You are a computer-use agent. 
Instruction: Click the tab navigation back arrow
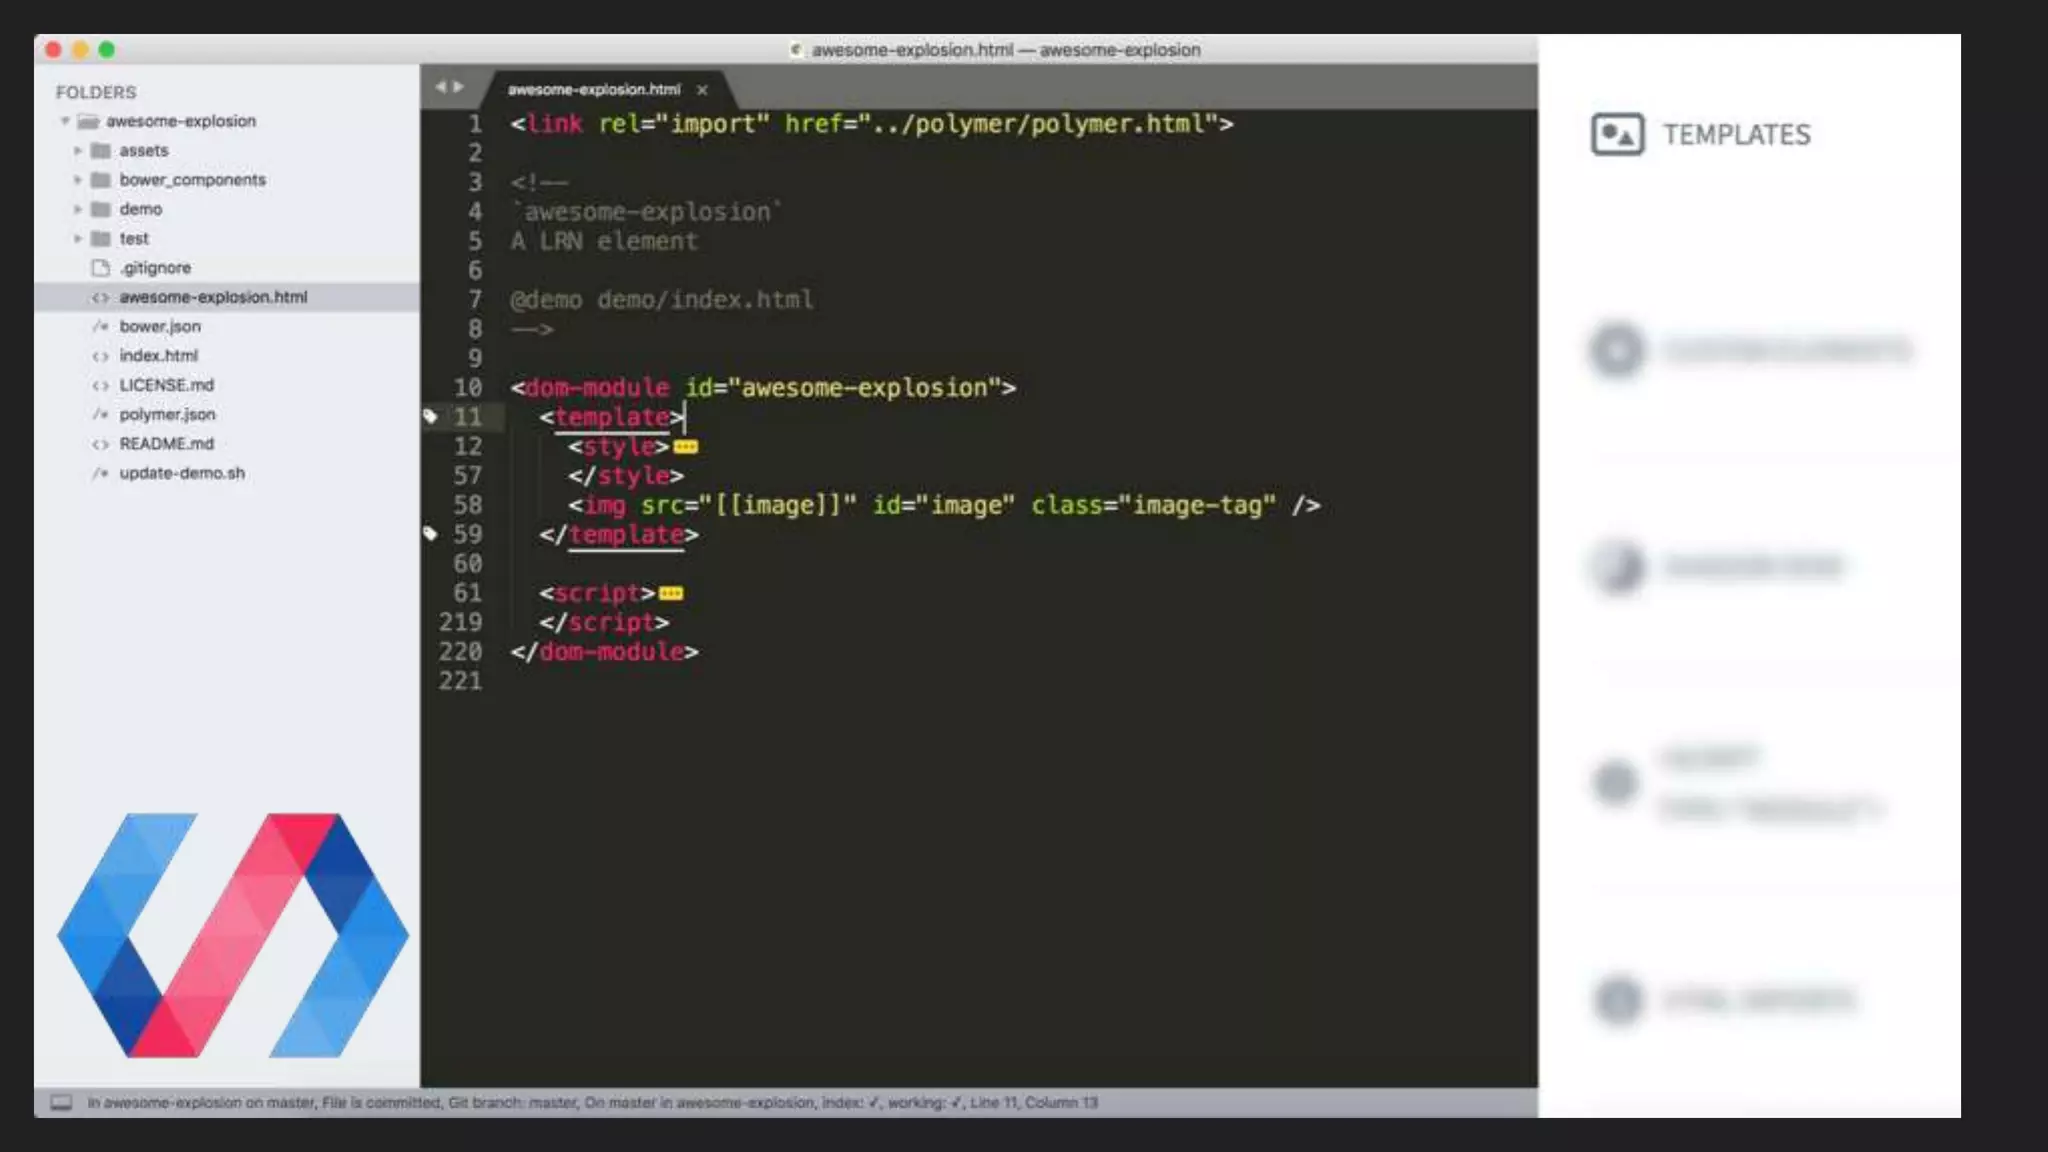(440, 88)
